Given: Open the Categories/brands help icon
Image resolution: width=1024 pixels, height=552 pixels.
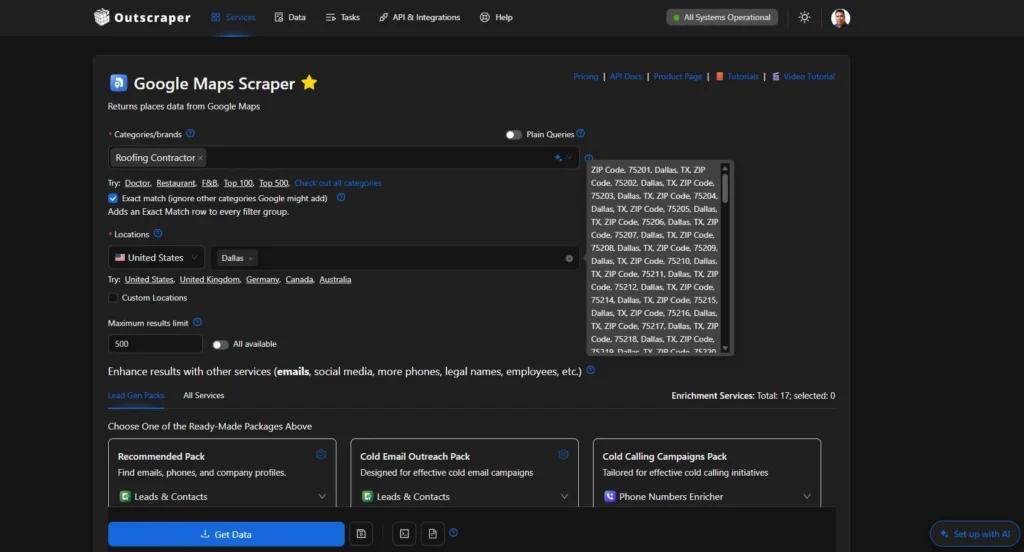Looking at the screenshot, I should click(x=190, y=133).
